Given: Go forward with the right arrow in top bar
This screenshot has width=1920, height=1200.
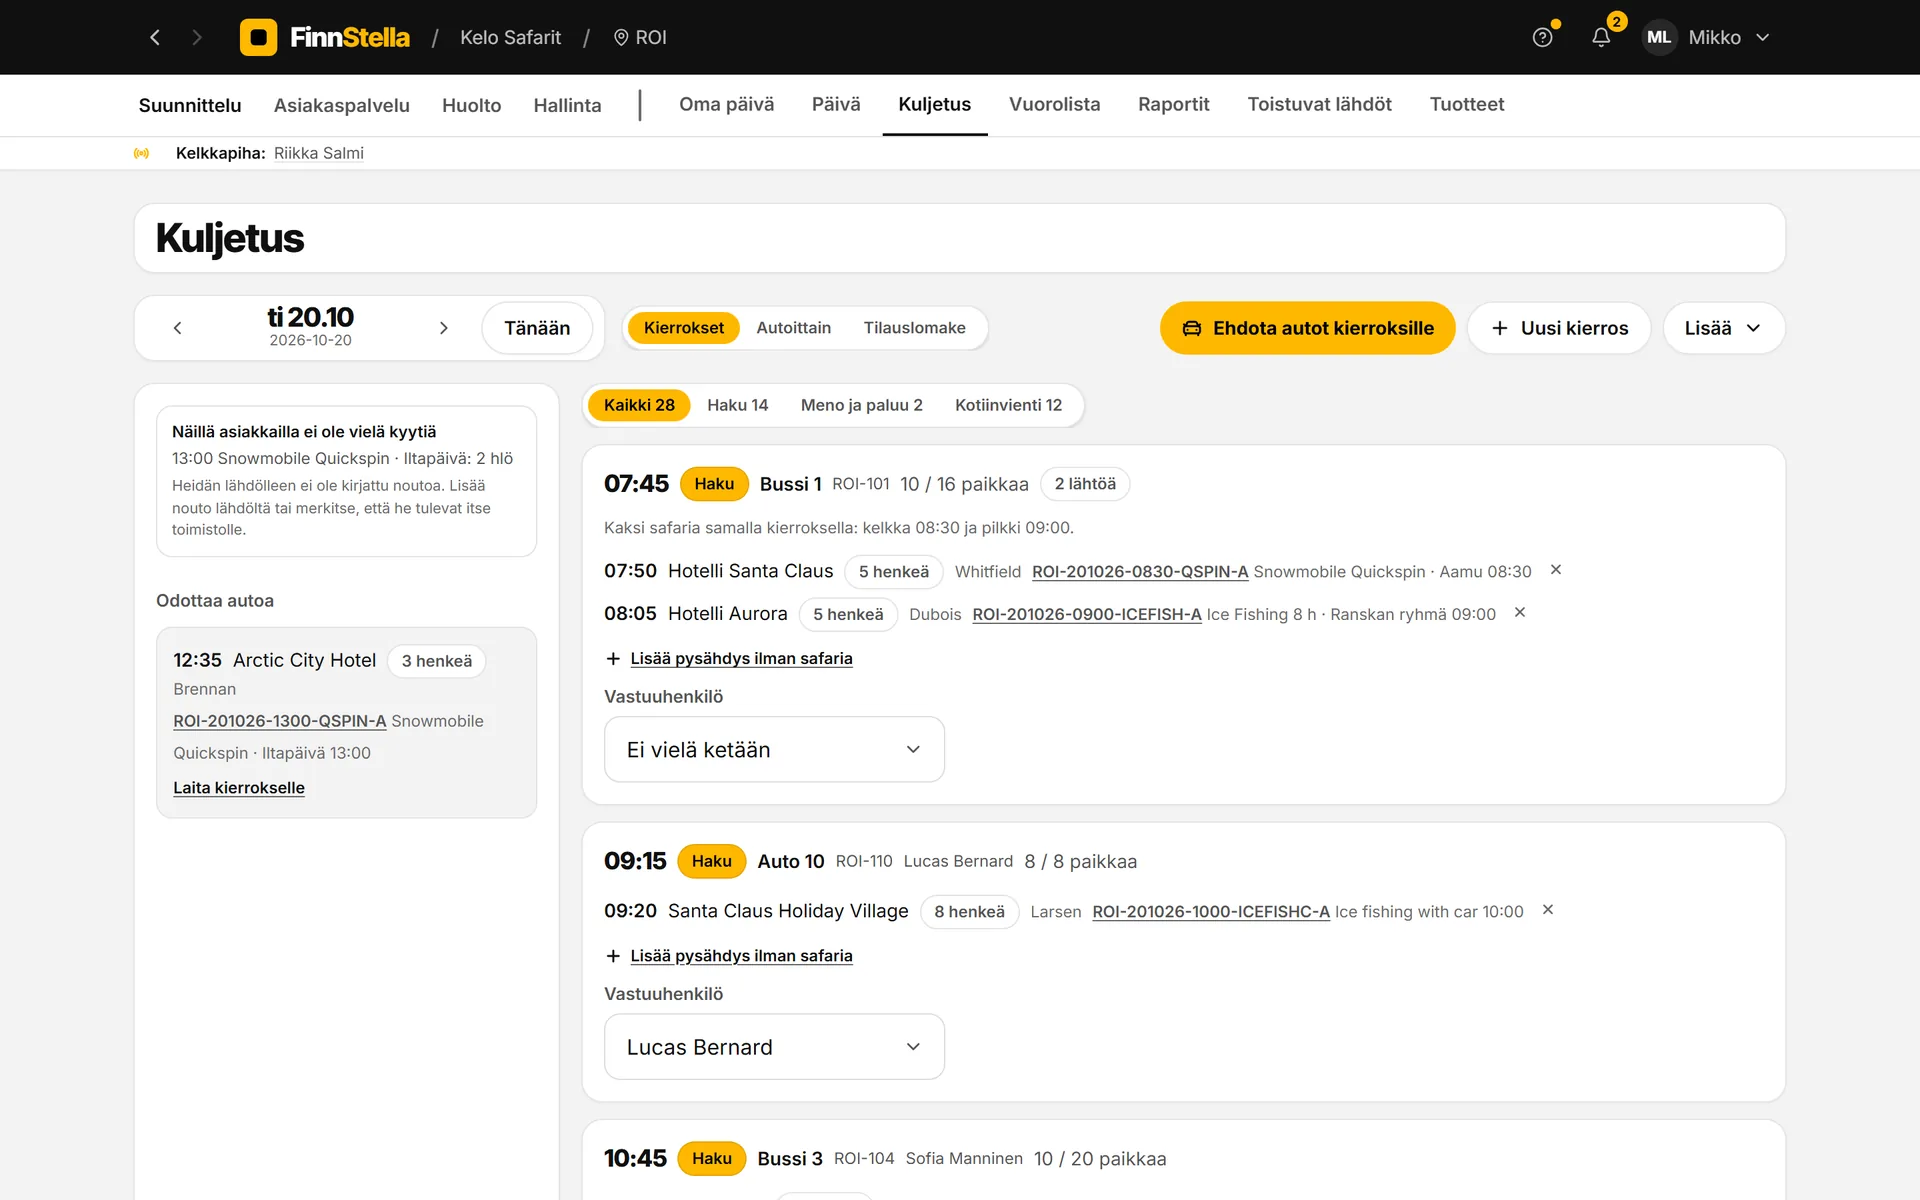Looking at the screenshot, I should pos(197,37).
